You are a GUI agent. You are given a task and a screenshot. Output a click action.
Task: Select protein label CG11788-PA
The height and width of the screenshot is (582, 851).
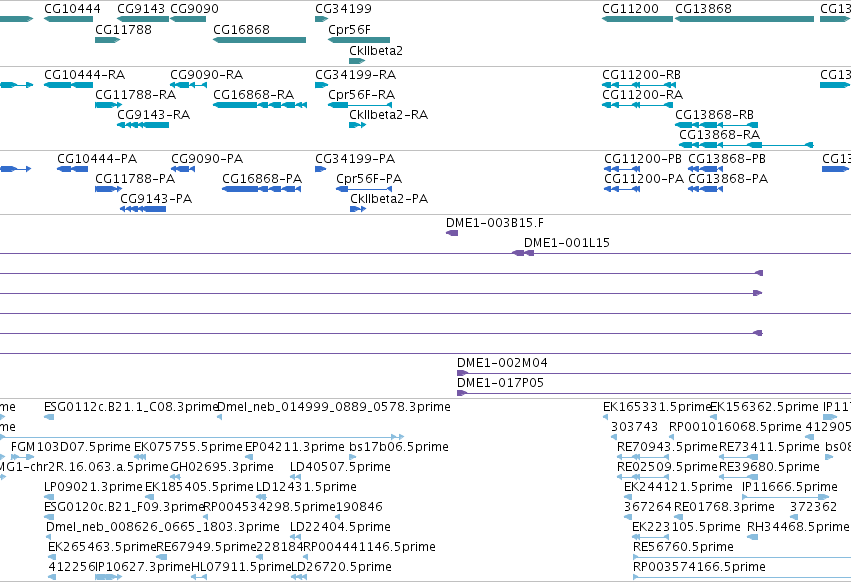(x=135, y=179)
